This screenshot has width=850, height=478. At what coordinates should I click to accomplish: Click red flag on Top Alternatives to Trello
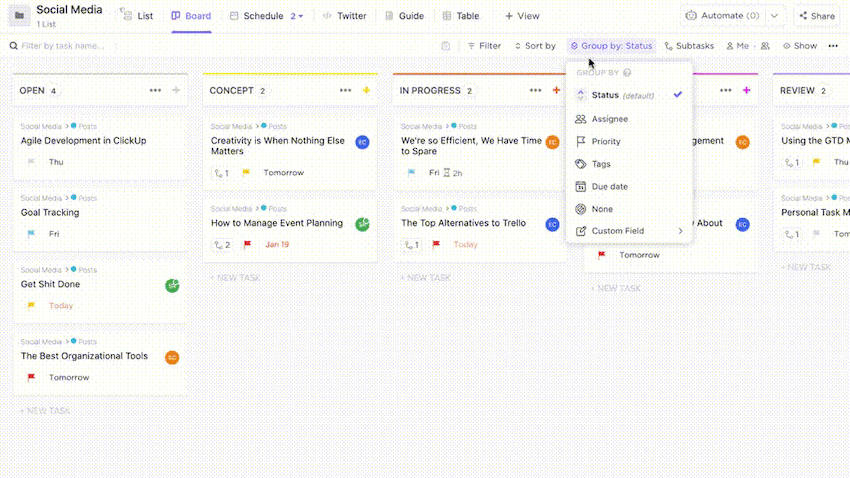click(436, 244)
